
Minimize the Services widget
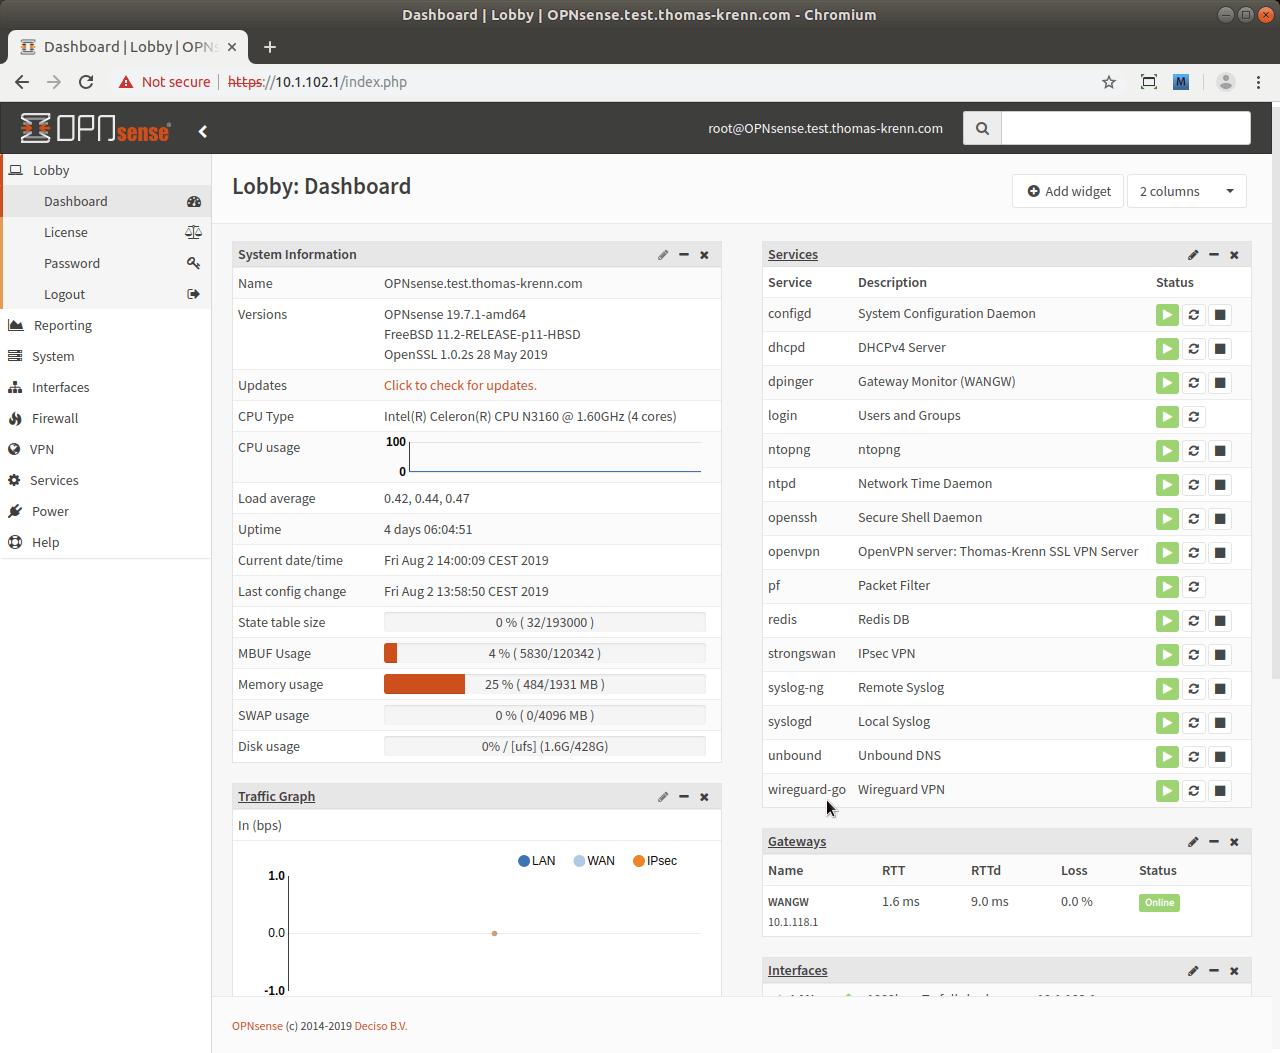[1214, 255]
